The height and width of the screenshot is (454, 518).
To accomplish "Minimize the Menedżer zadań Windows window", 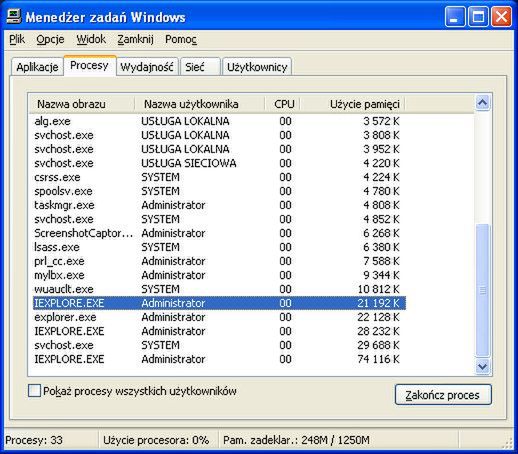I will (455, 17).
